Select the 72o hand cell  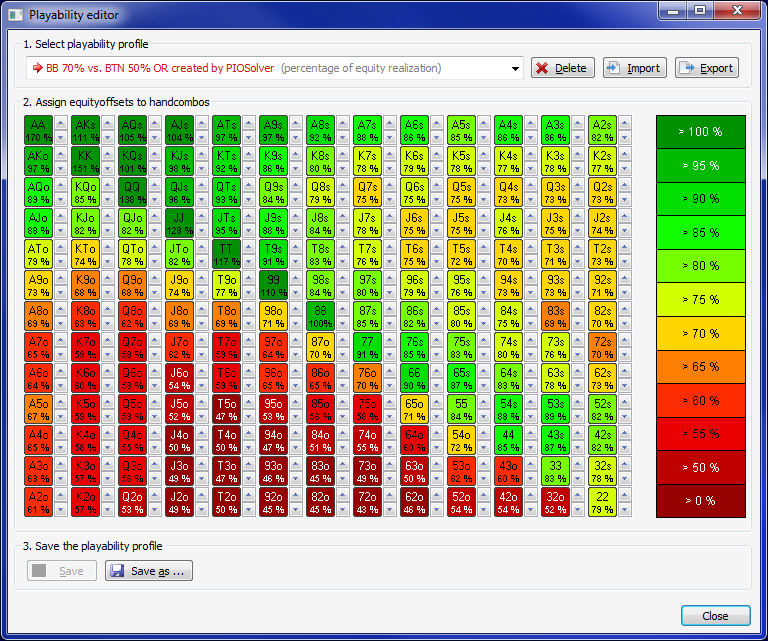tap(367, 502)
